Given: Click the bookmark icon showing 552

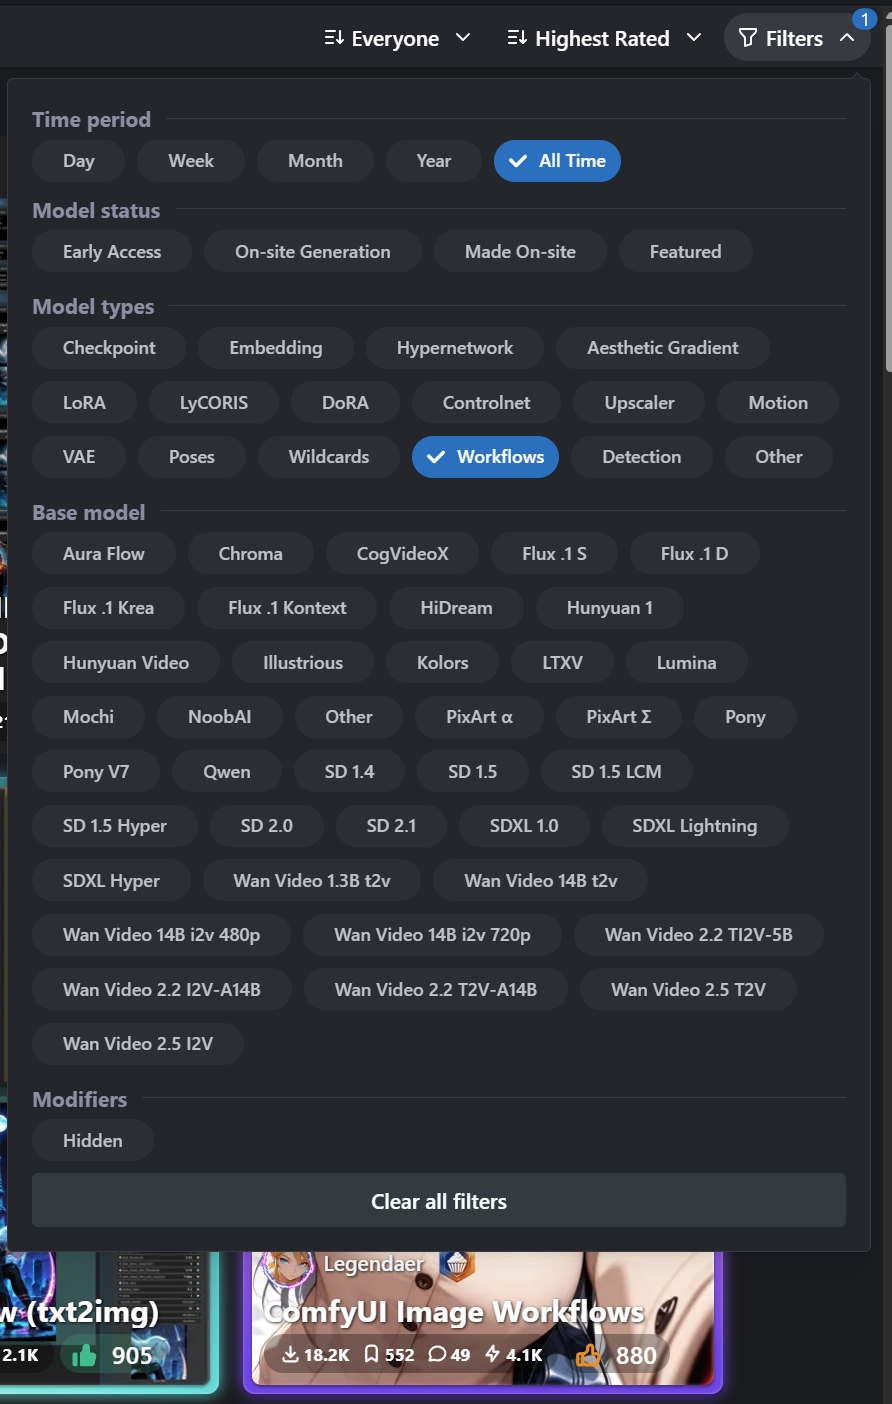Looking at the screenshot, I should click(x=371, y=1355).
